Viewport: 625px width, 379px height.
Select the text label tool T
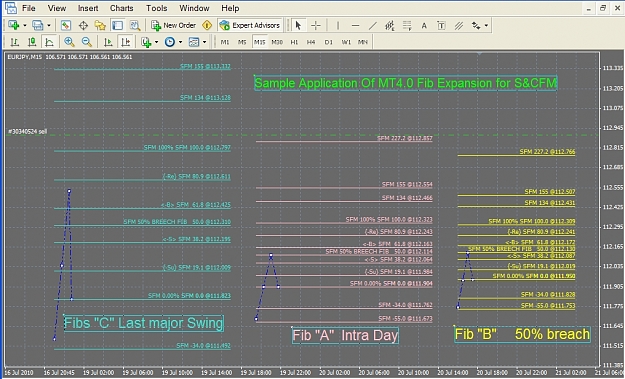[x=441, y=26]
